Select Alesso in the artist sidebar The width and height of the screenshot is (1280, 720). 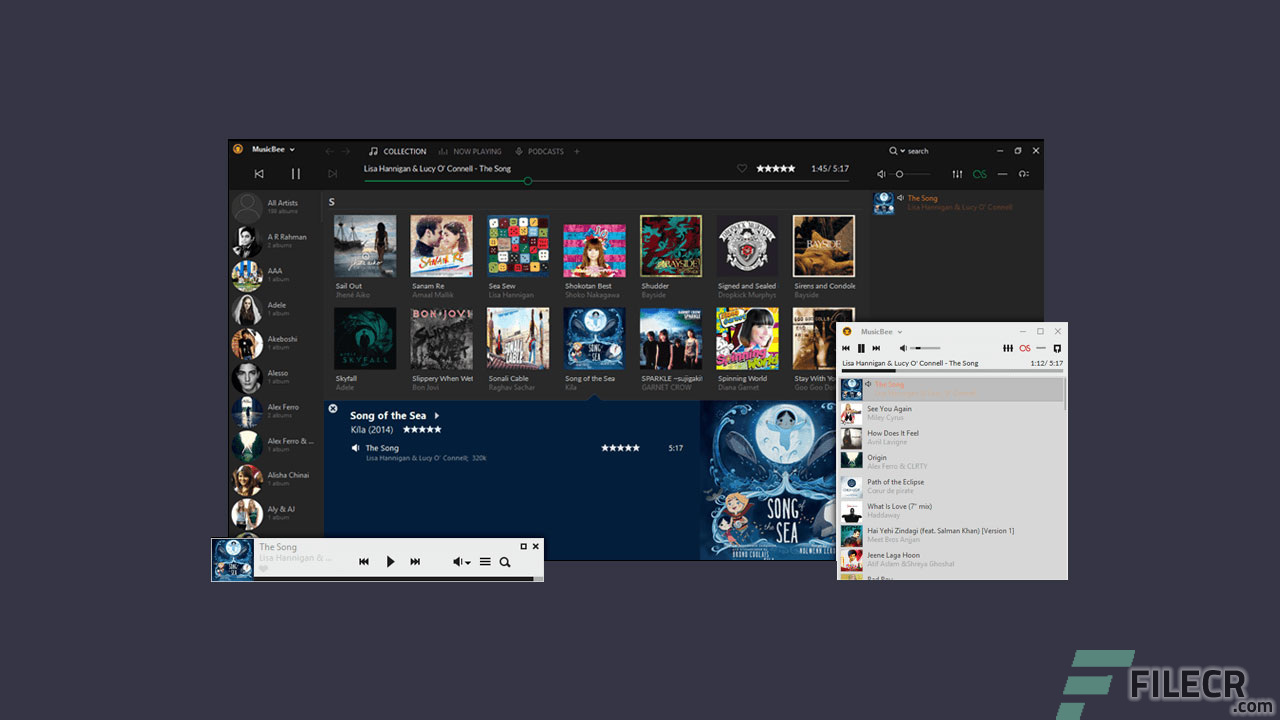[x=276, y=377]
